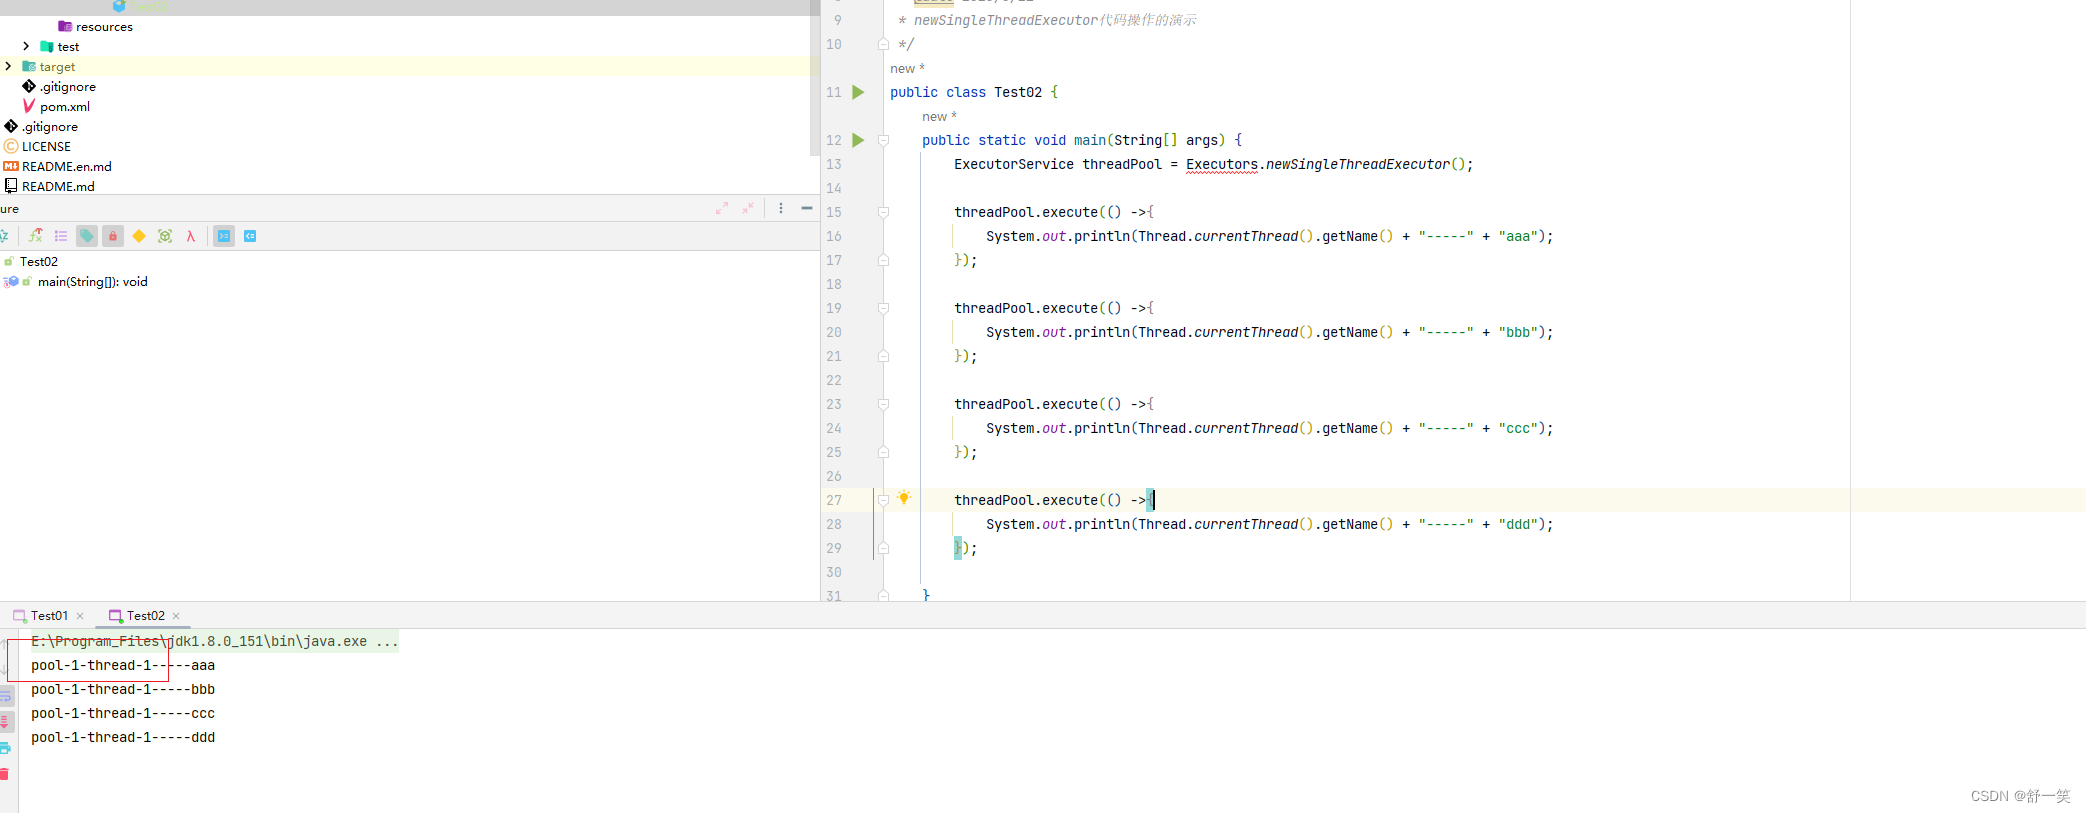Fold the lambda block at line 15
This screenshot has width=2086, height=813.
pos(883,212)
